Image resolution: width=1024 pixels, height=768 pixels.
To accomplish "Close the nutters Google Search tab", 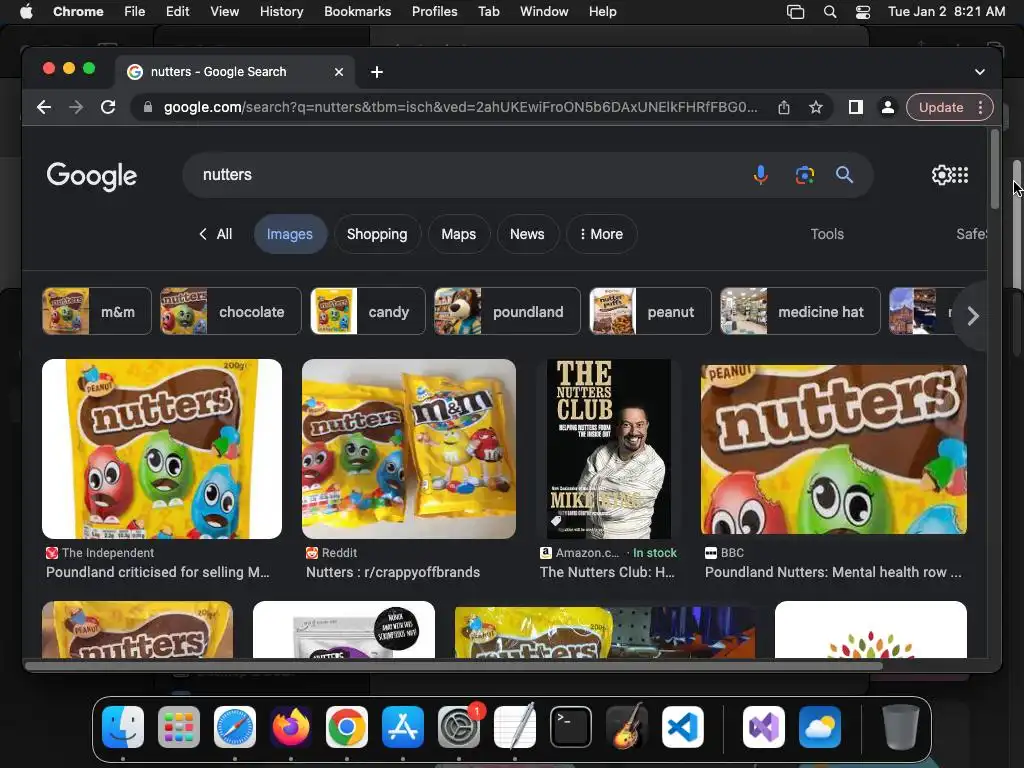I will (339, 72).
